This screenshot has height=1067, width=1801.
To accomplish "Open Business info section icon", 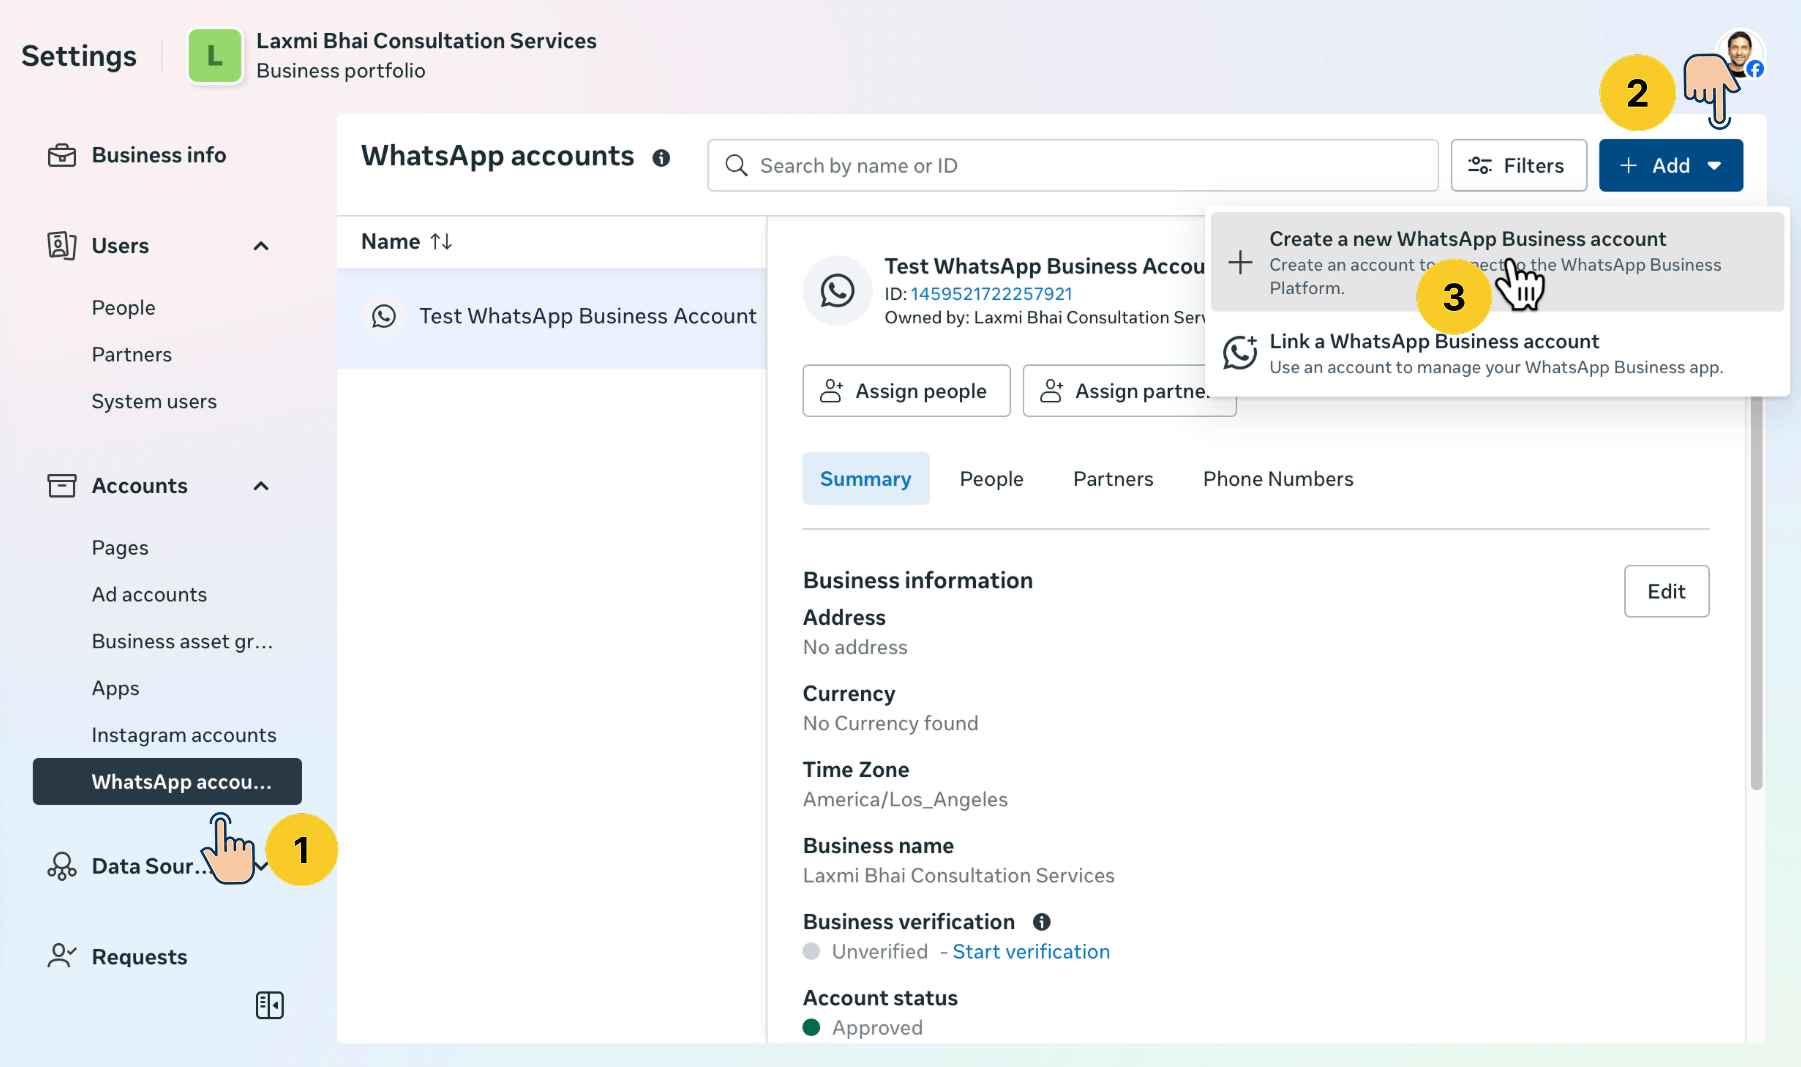I will (x=62, y=155).
